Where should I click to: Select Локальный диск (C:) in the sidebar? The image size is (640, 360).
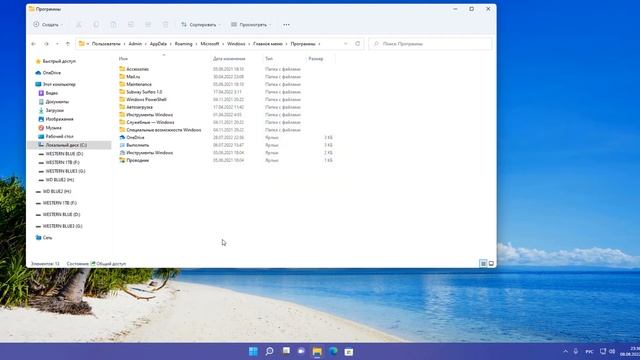69,145
